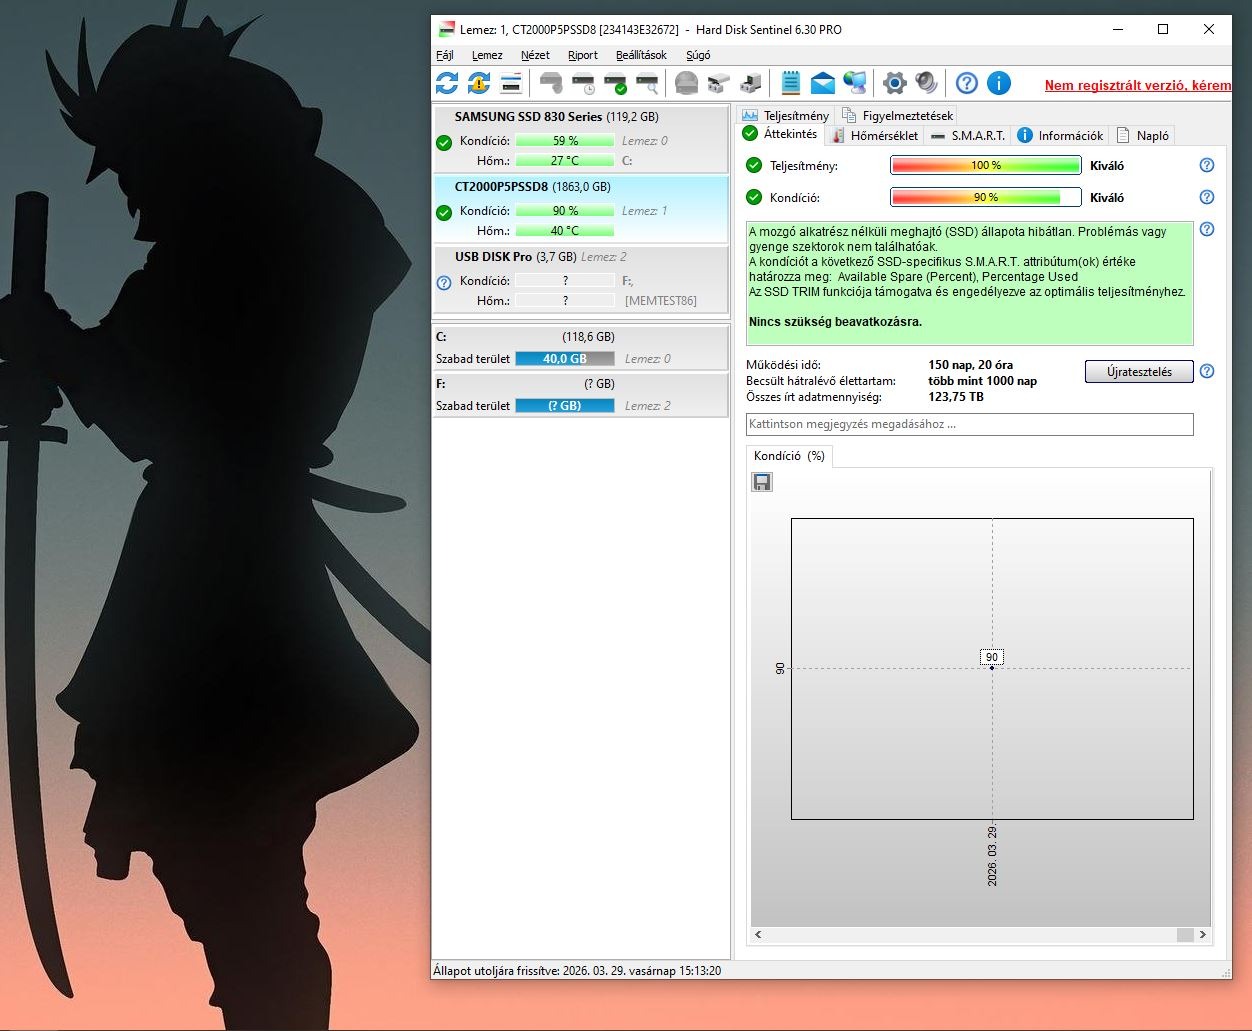Image resolution: width=1252 pixels, height=1031 pixels.
Task: Click the red unregistered version link
Action: pos(1138,85)
